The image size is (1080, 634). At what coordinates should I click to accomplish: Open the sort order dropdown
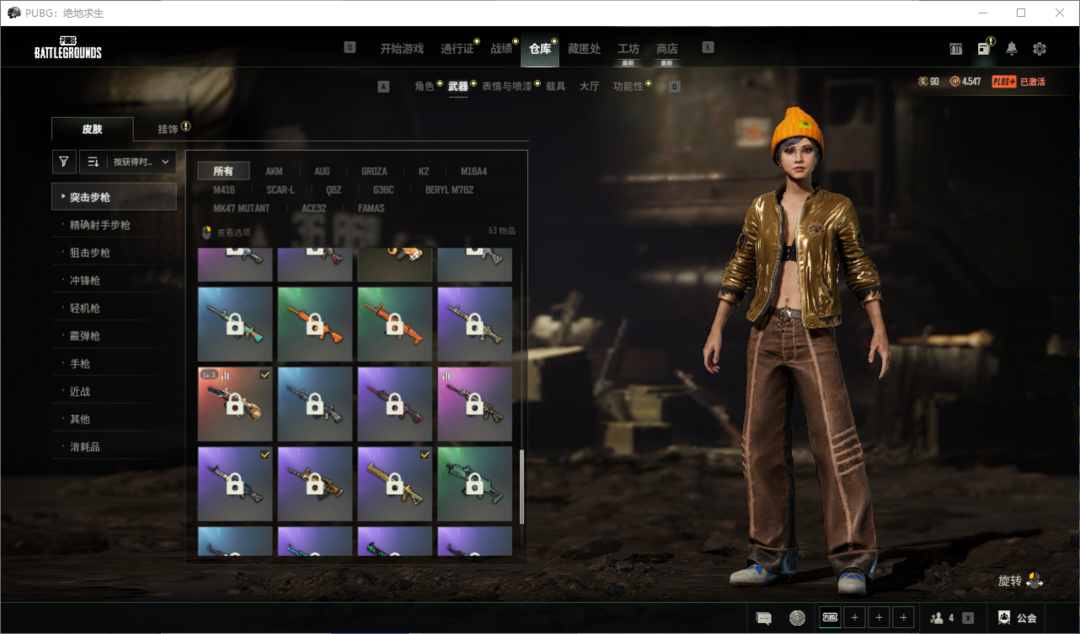pyautogui.click(x=128, y=161)
